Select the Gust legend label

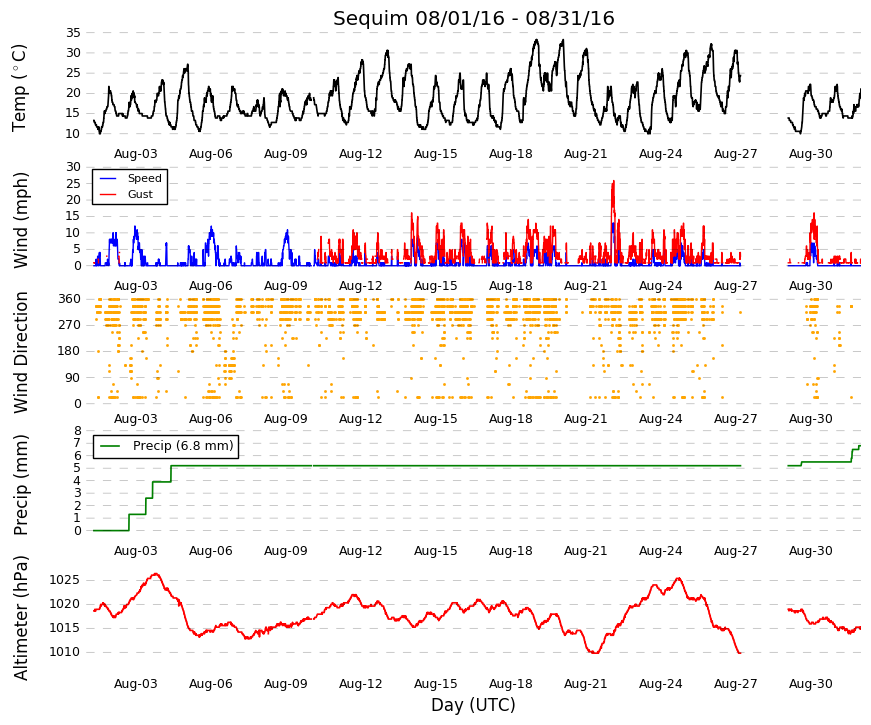(x=140, y=194)
